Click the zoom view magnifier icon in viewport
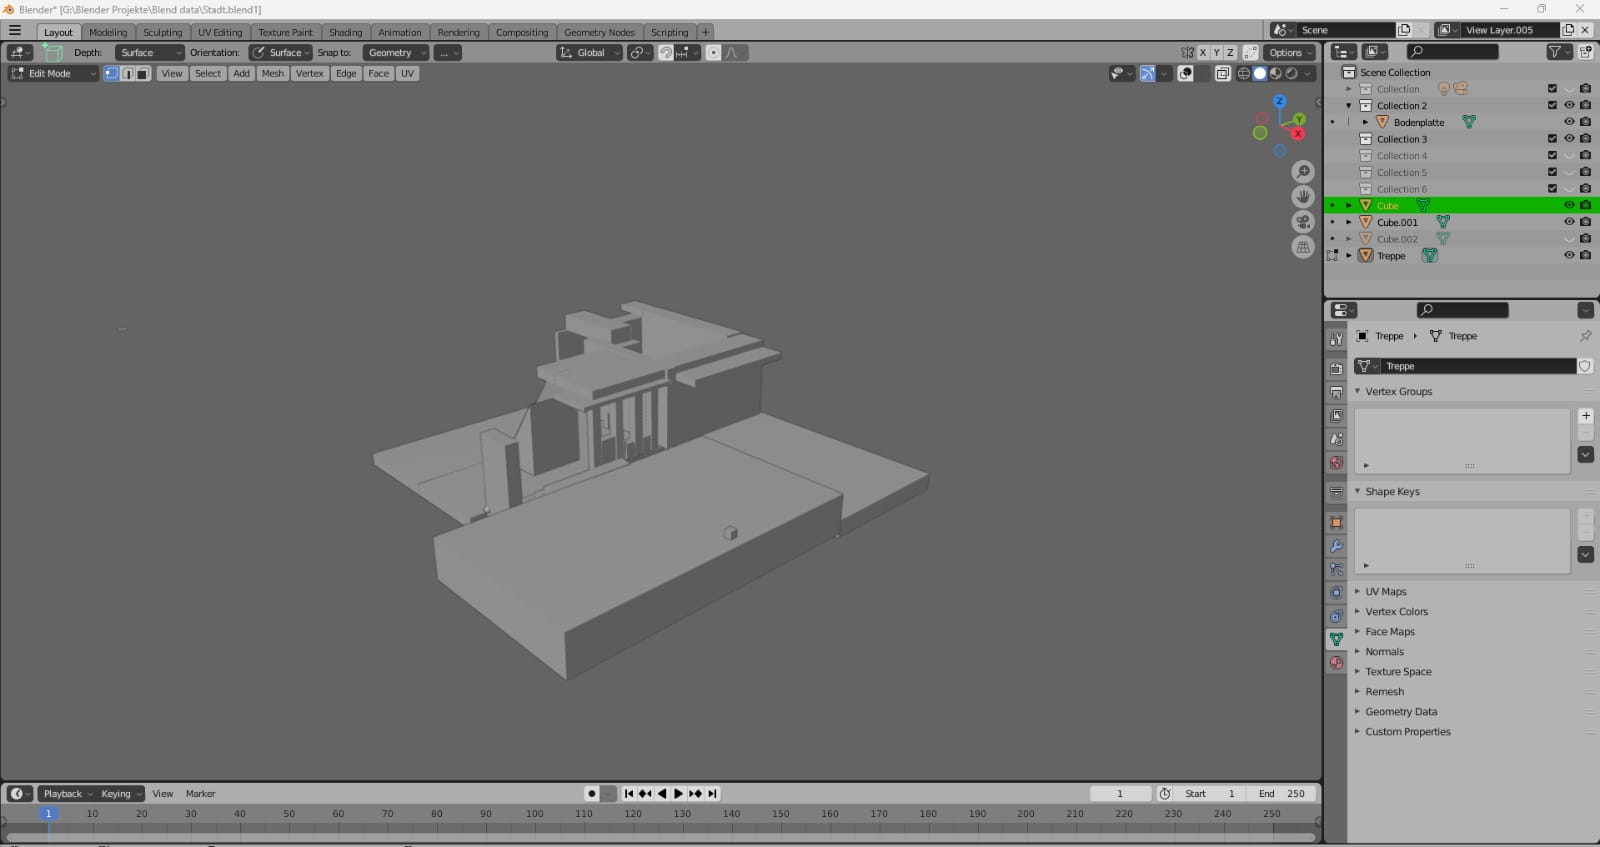This screenshot has height=847, width=1600. pos(1302,172)
